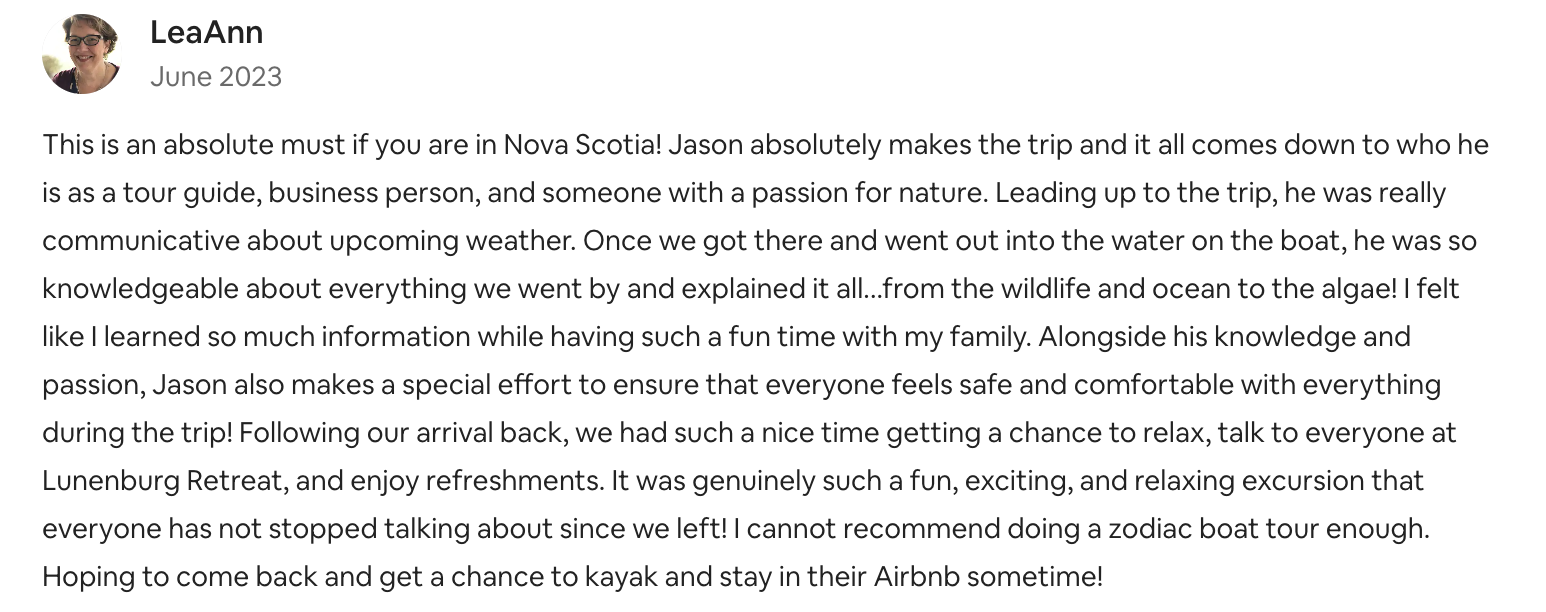
Task: Click the reviewer name LeaAnn
Action: pyautogui.click(x=206, y=32)
